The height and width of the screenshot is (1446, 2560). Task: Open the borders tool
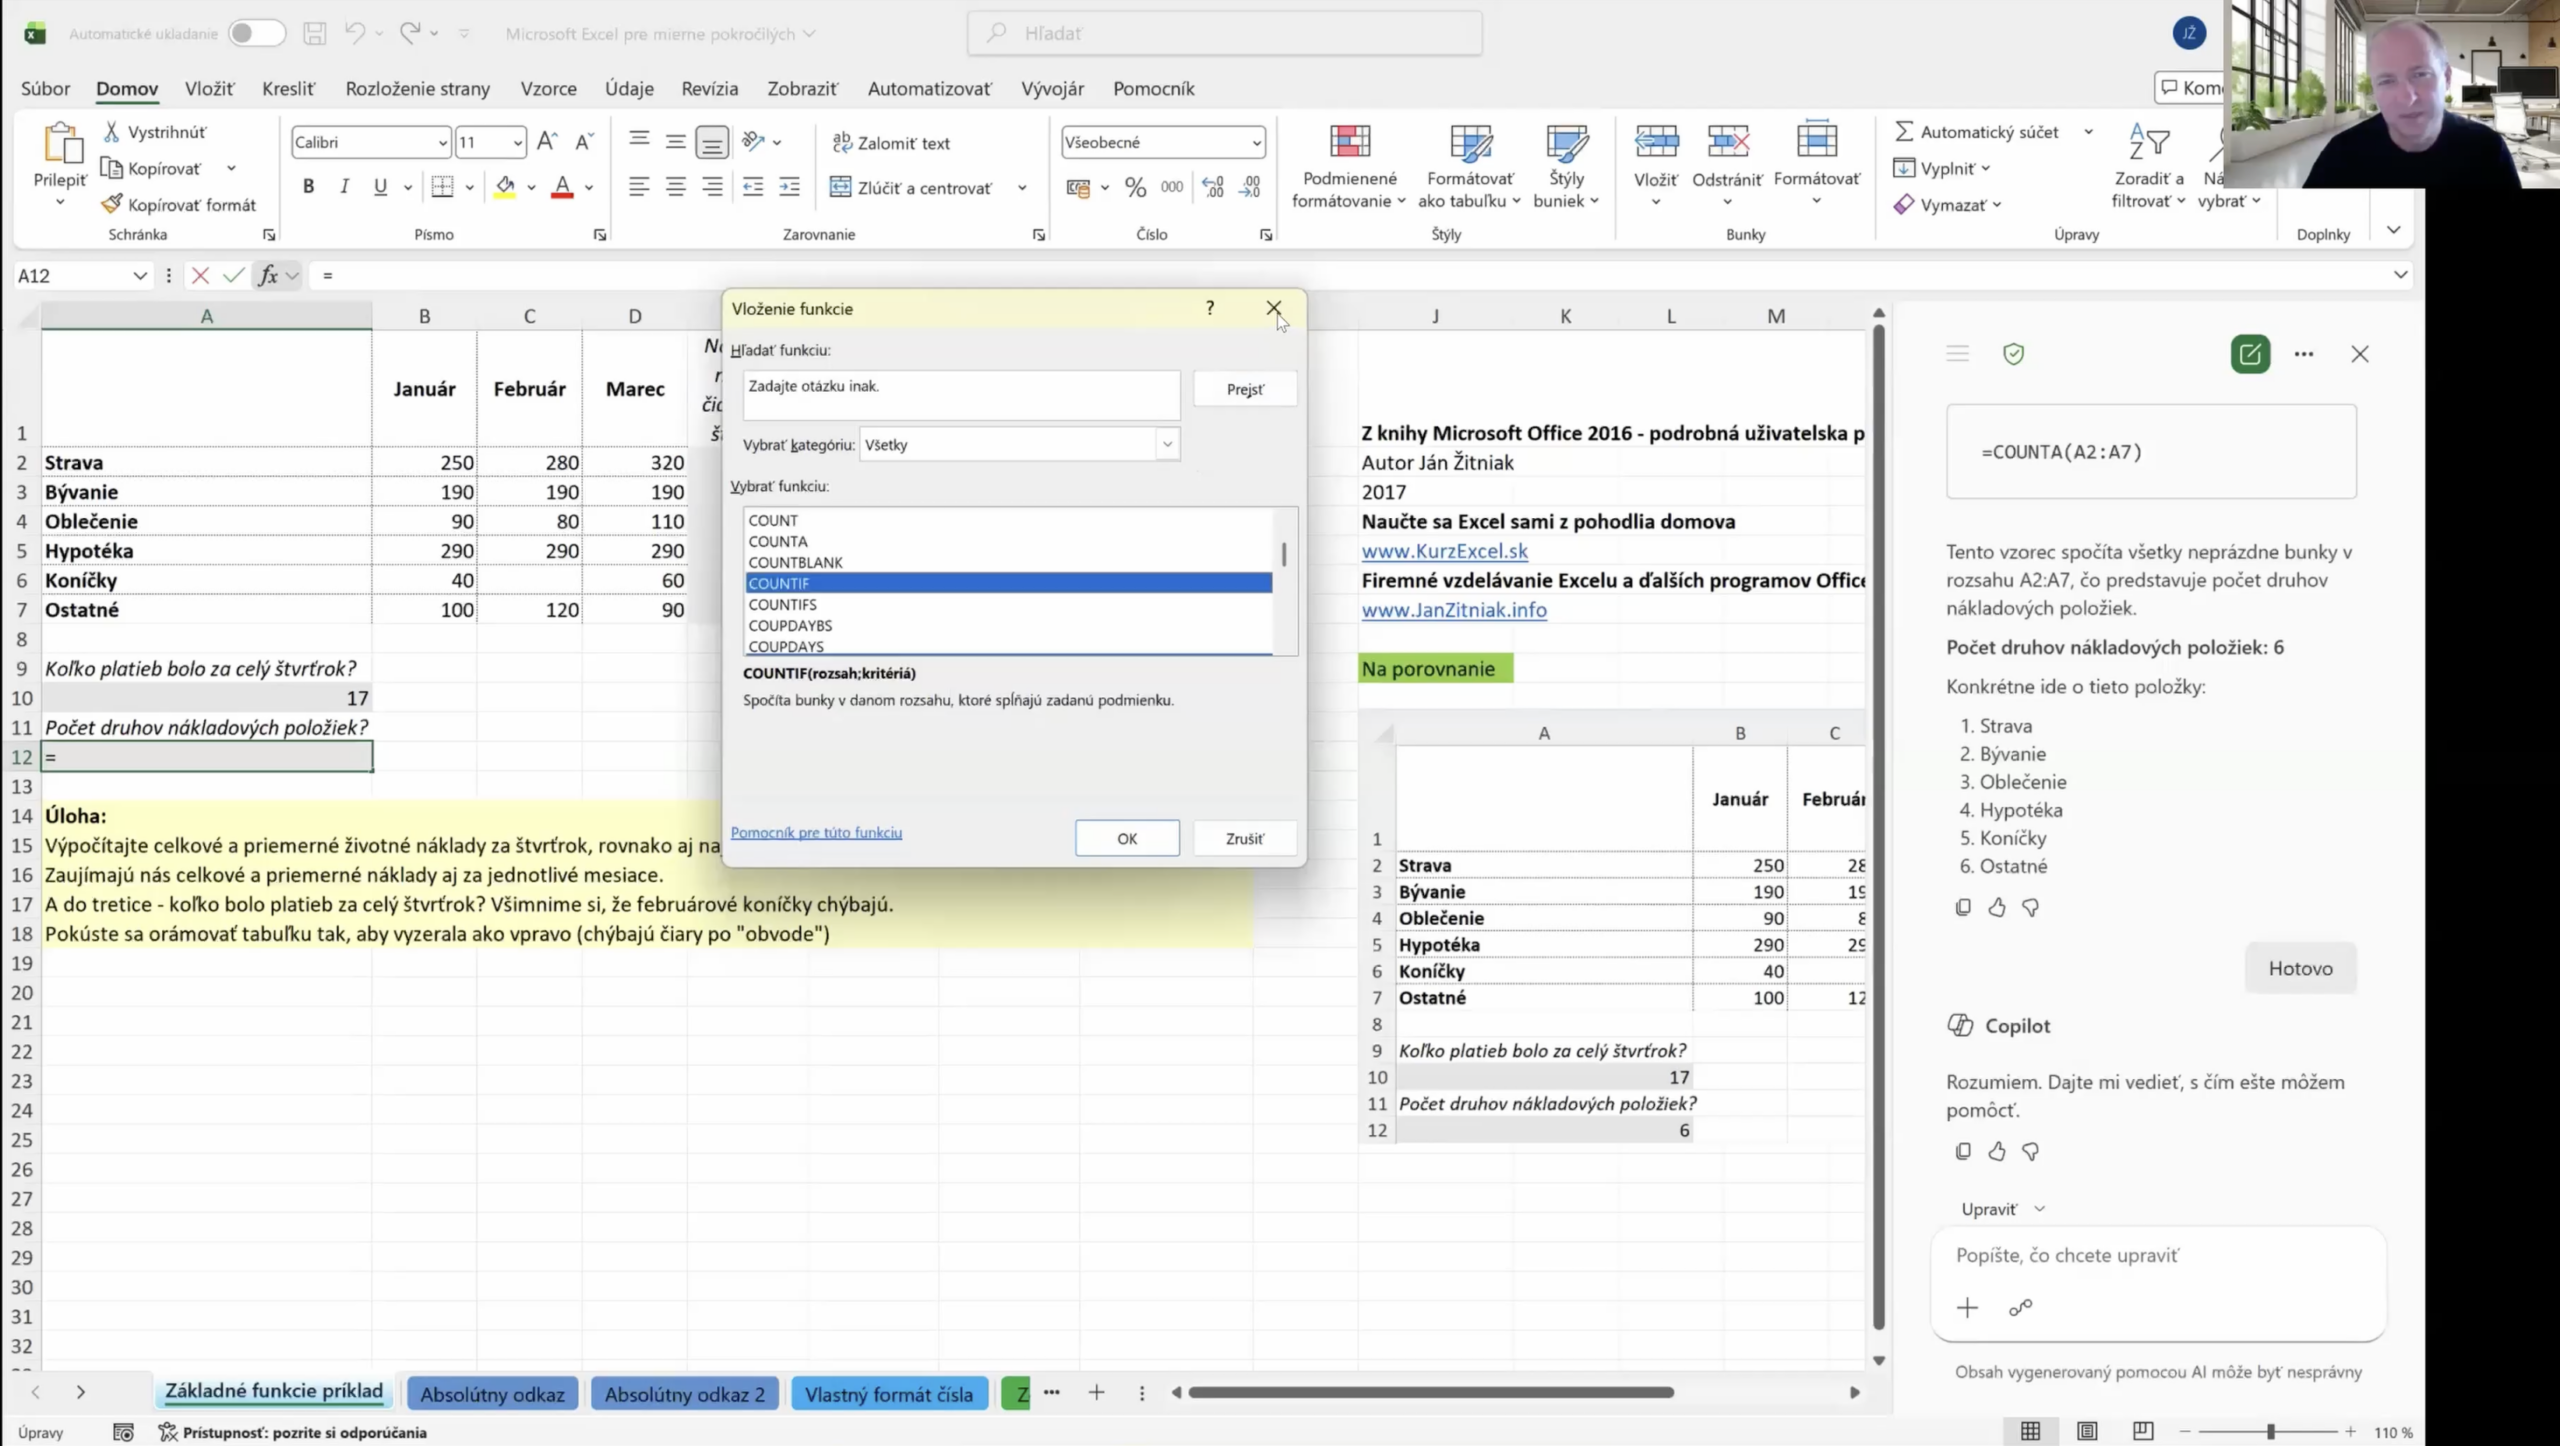click(442, 186)
